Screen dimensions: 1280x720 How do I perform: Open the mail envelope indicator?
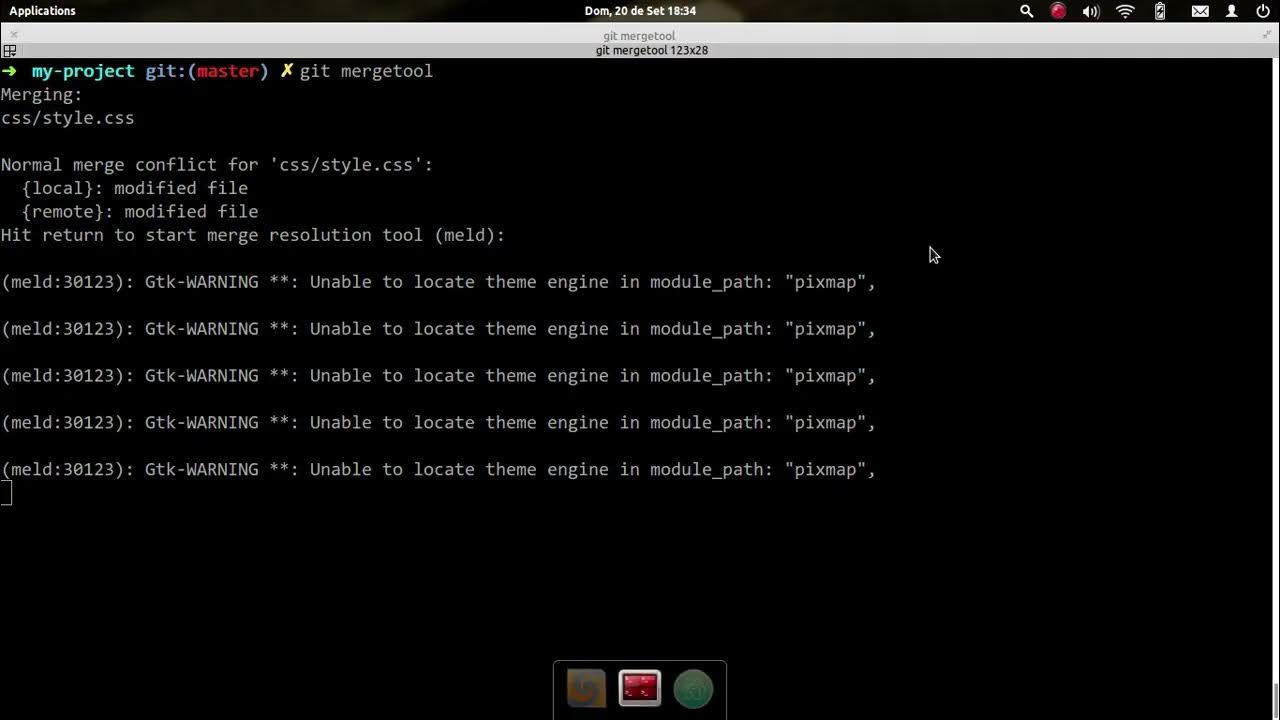coord(1200,11)
